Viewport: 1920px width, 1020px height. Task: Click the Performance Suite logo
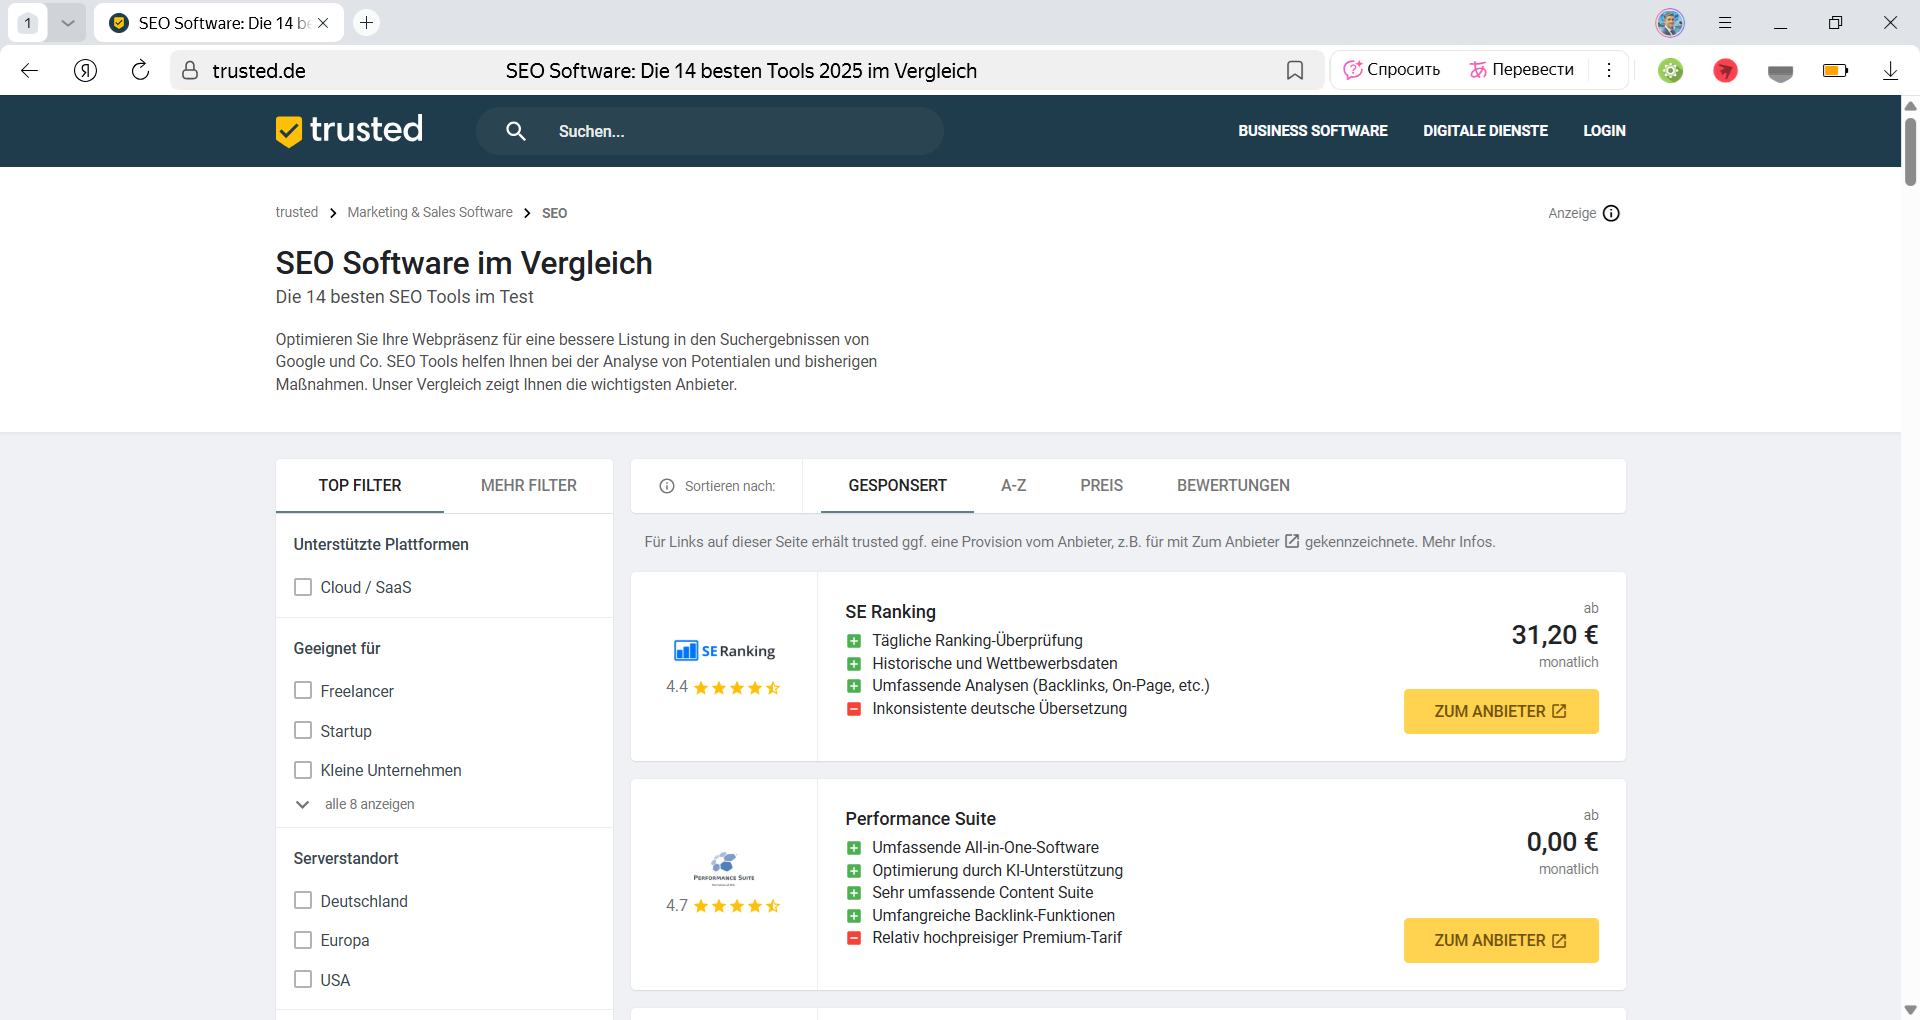click(x=724, y=867)
